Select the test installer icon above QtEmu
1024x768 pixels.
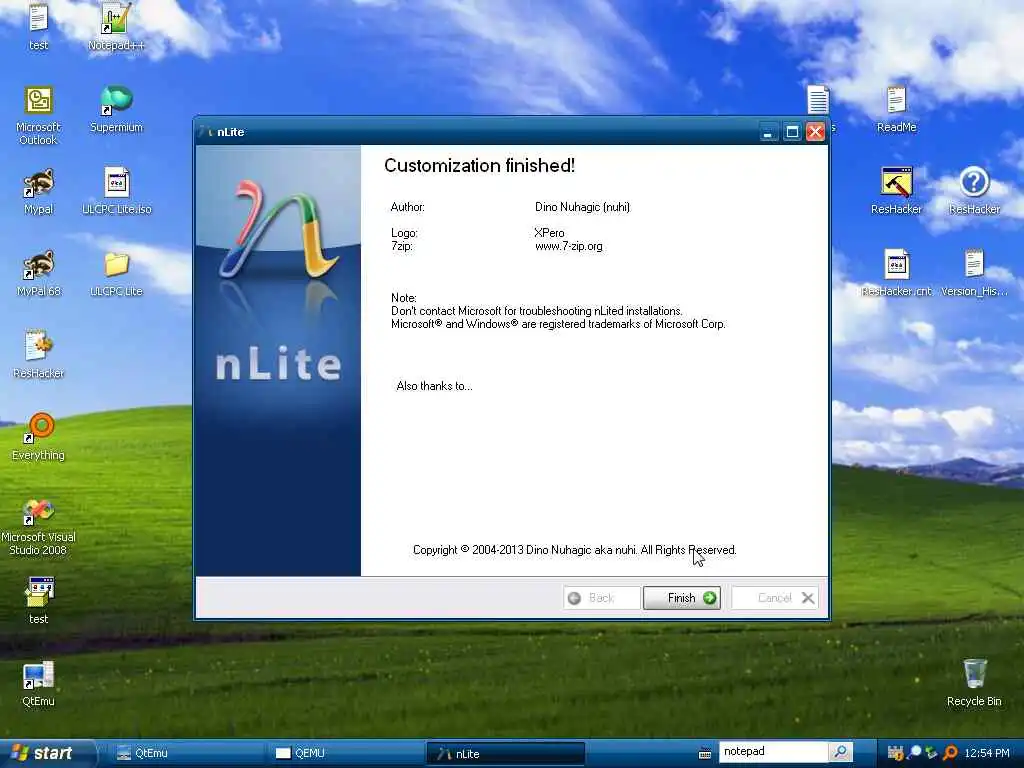pyautogui.click(x=39, y=601)
